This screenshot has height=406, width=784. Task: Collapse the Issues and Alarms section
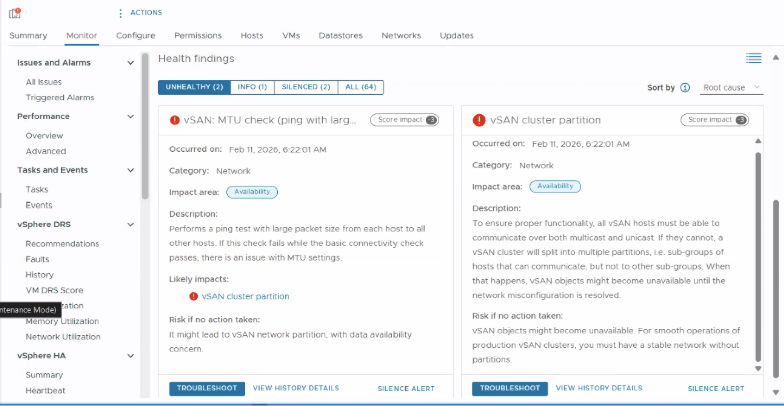point(130,63)
